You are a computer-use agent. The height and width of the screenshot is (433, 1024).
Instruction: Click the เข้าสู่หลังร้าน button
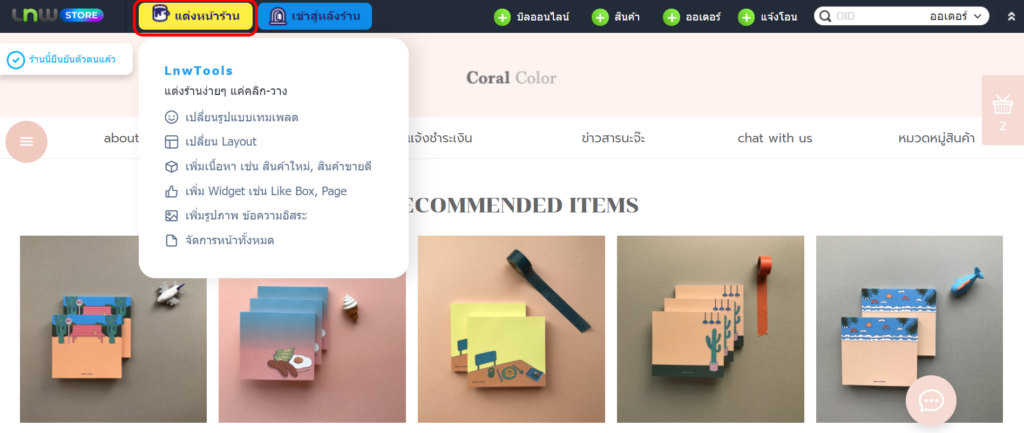click(x=315, y=16)
